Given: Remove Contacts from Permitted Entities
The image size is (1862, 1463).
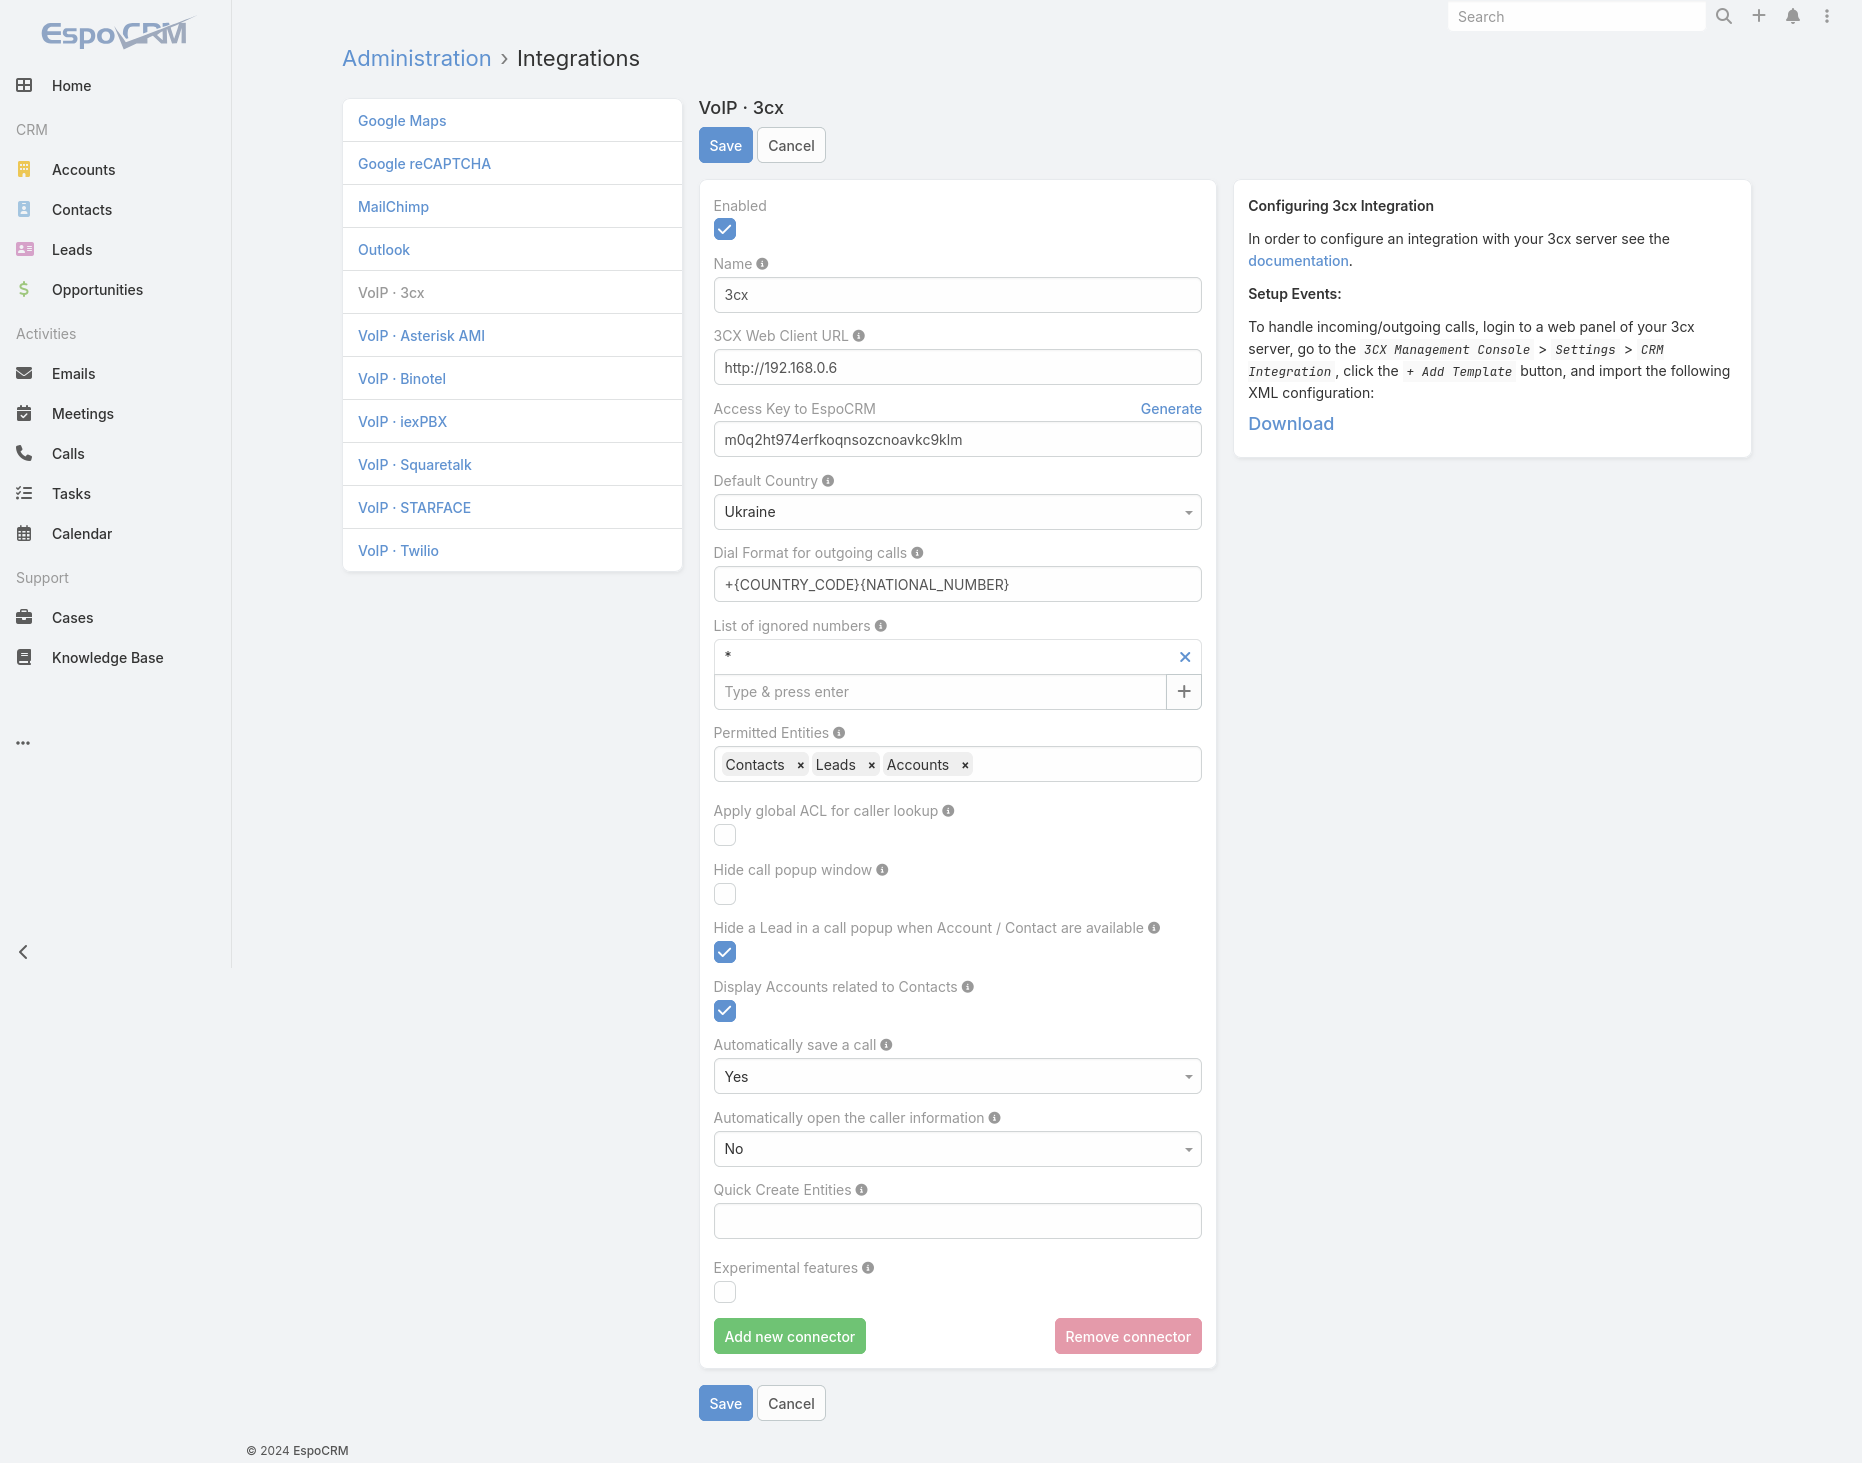Looking at the screenshot, I should [x=800, y=765].
